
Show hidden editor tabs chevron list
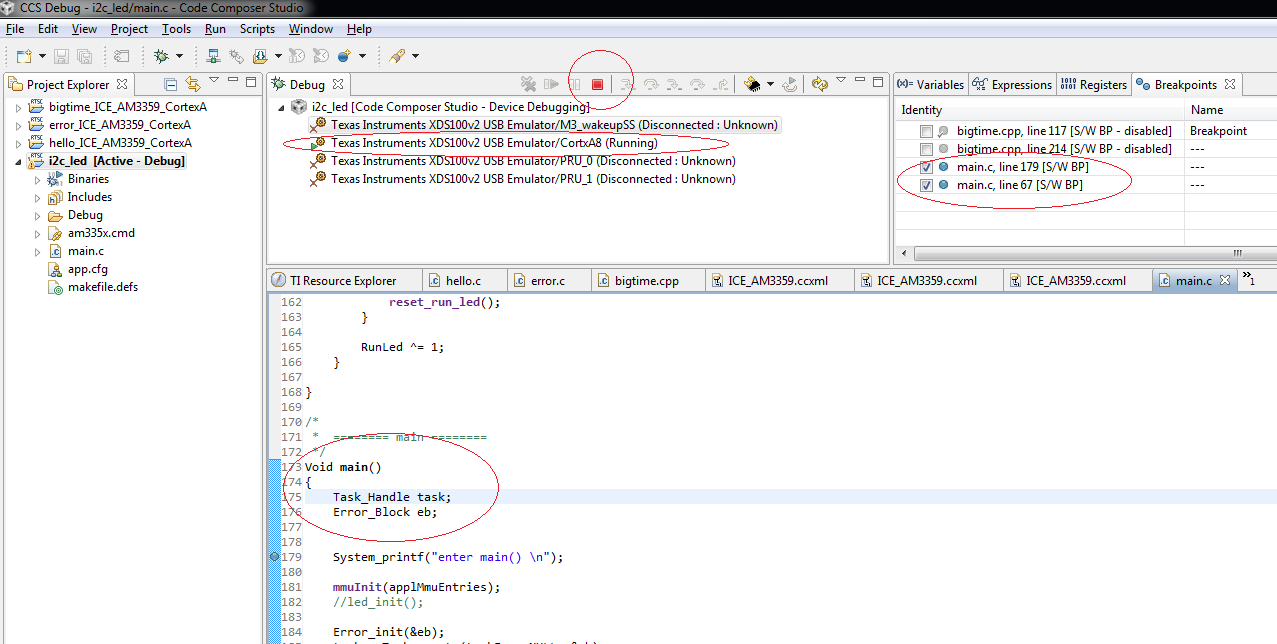1247,281
